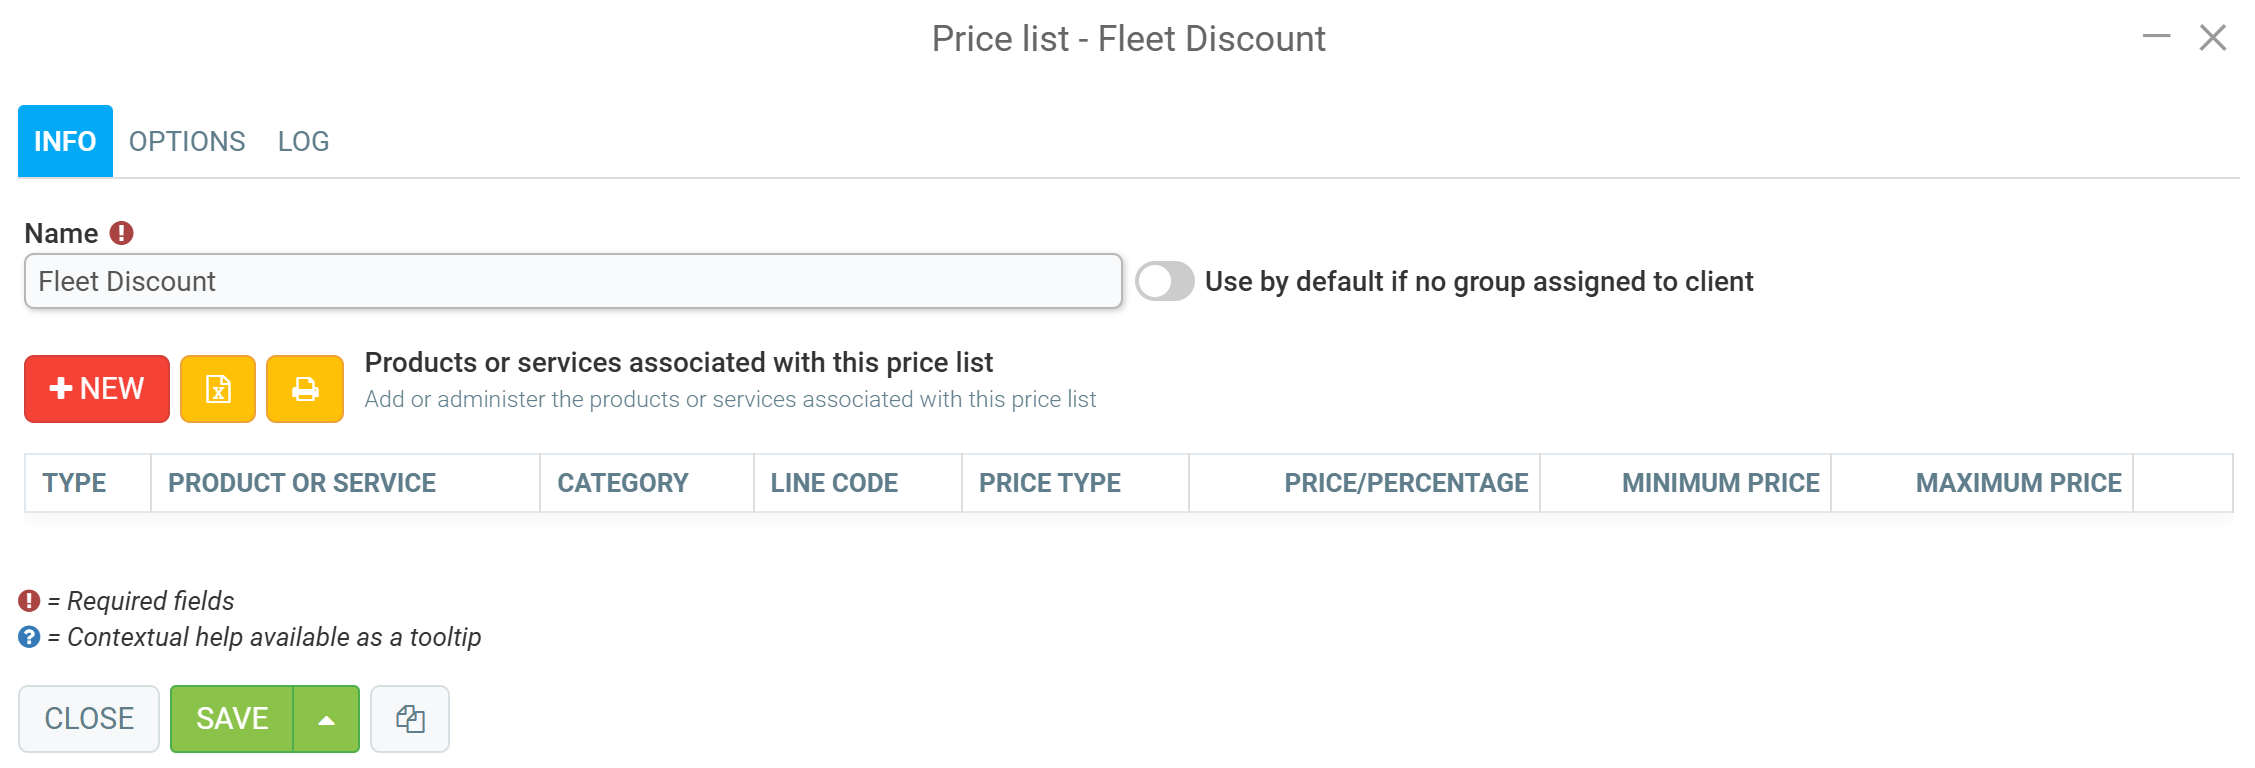The height and width of the screenshot is (768, 2255).
Task: Click the MINIMUM PRICE column header
Action: point(1719,482)
